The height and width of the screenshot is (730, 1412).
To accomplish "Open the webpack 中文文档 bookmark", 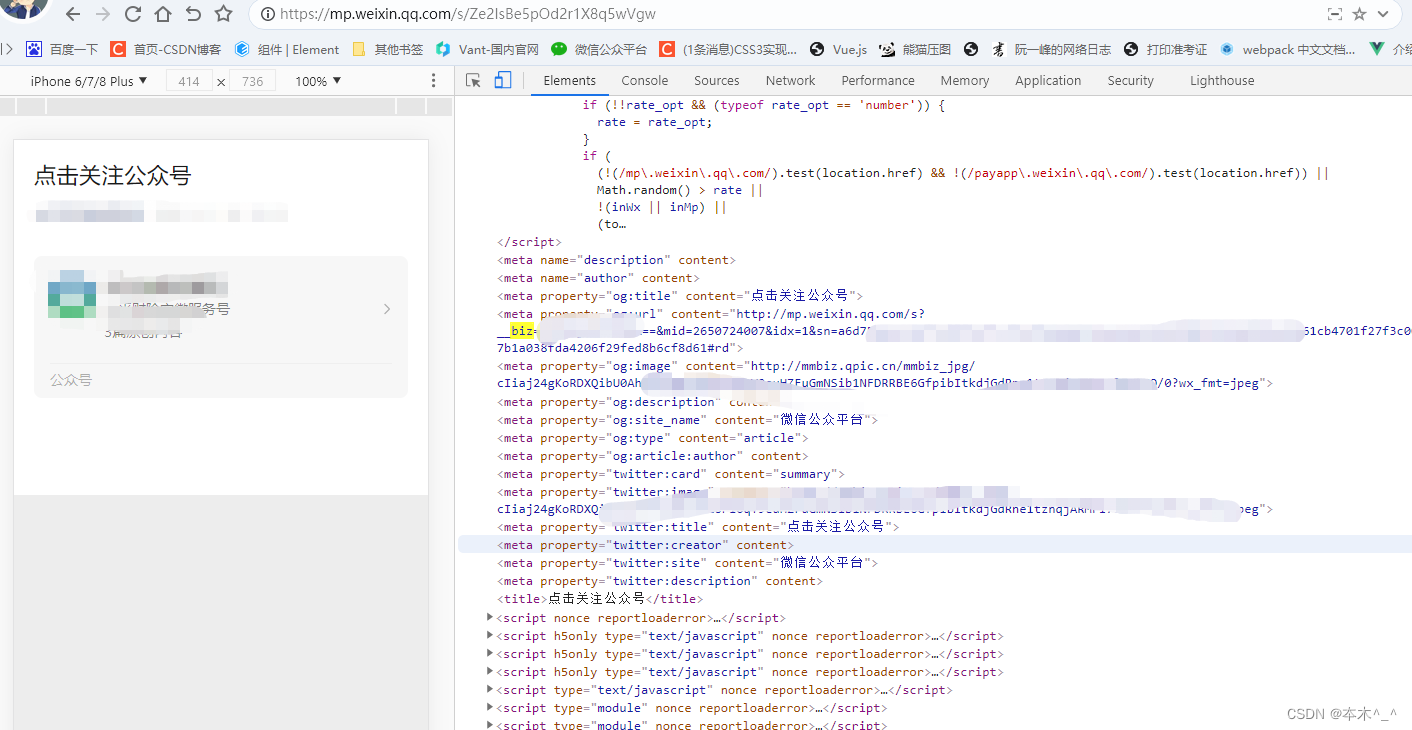I will [1288, 49].
